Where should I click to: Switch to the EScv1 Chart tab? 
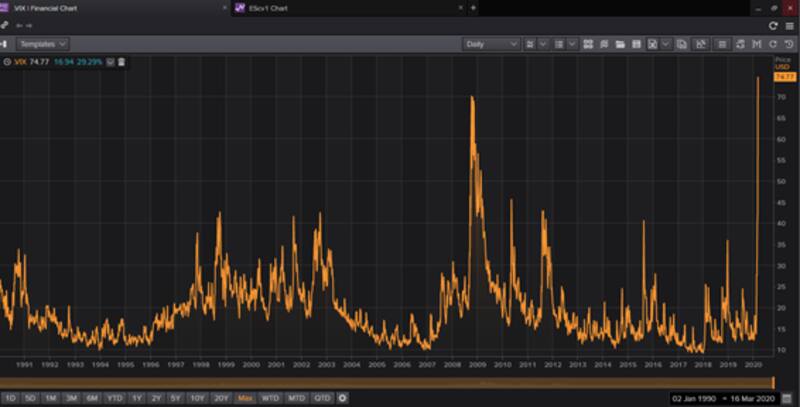point(260,7)
